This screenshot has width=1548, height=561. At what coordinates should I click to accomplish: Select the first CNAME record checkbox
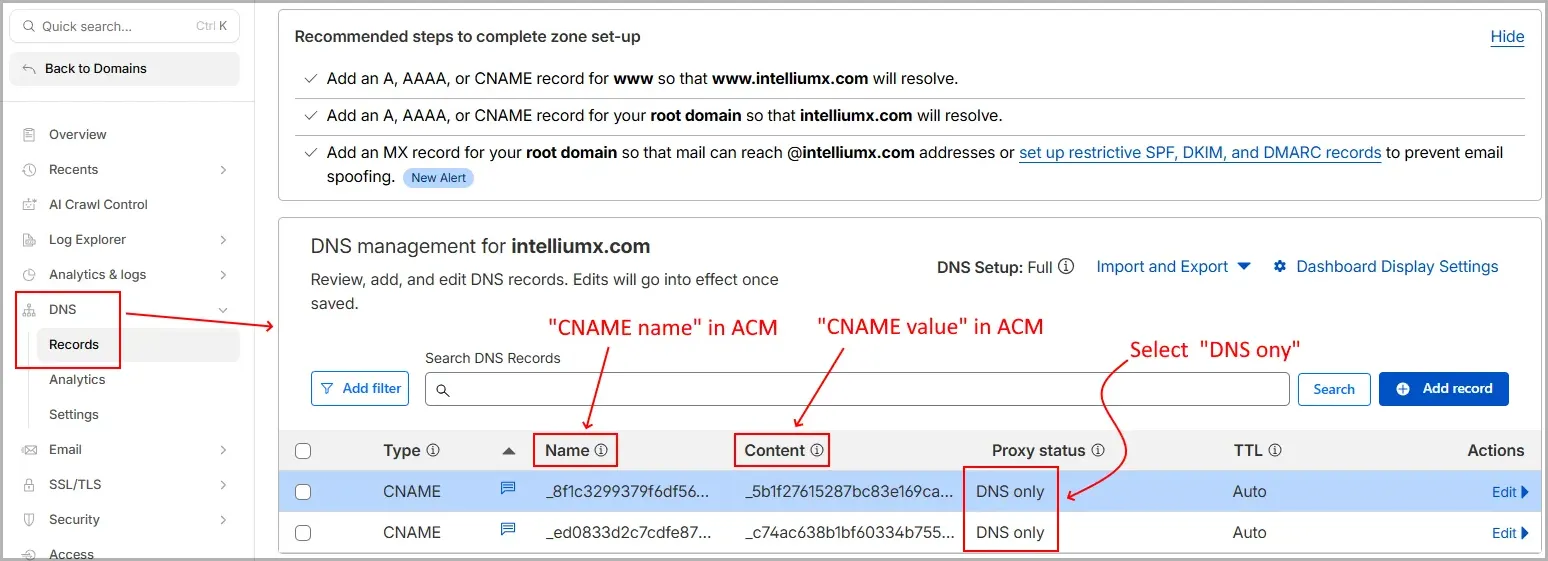(x=303, y=492)
